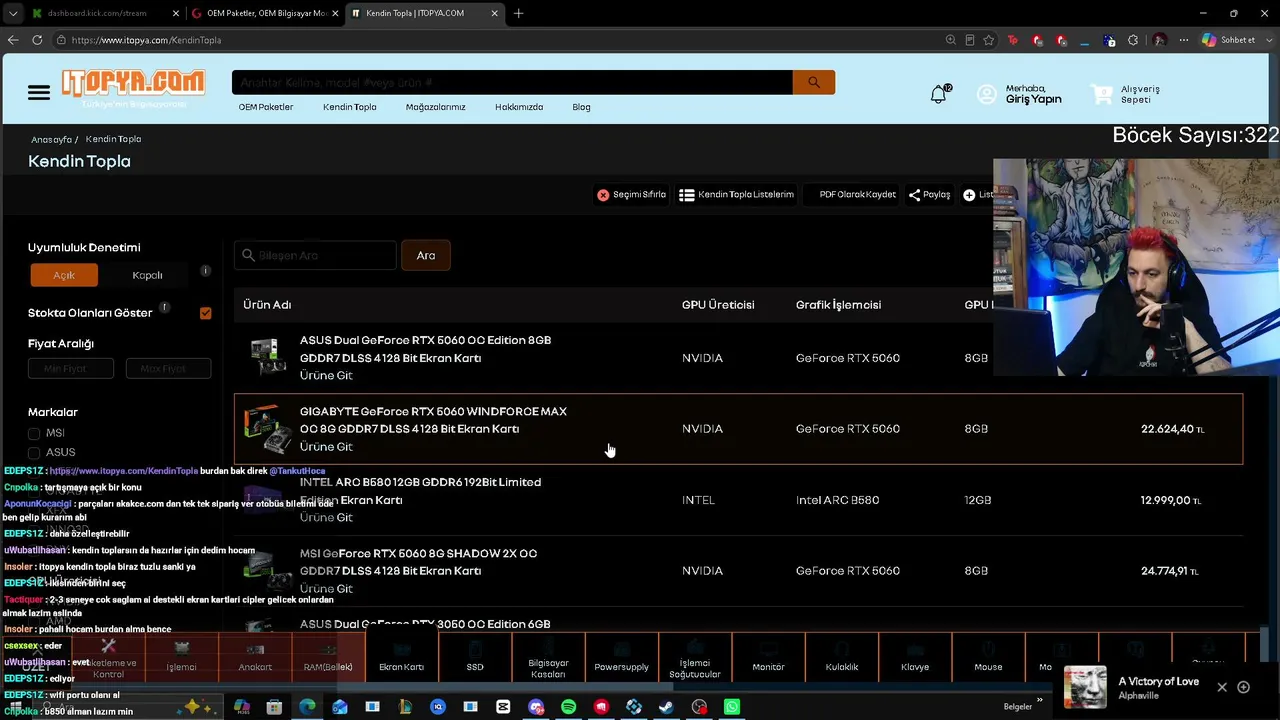Click the Seçimi Sıfırla reset icon
The image size is (1280, 720).
603,195
